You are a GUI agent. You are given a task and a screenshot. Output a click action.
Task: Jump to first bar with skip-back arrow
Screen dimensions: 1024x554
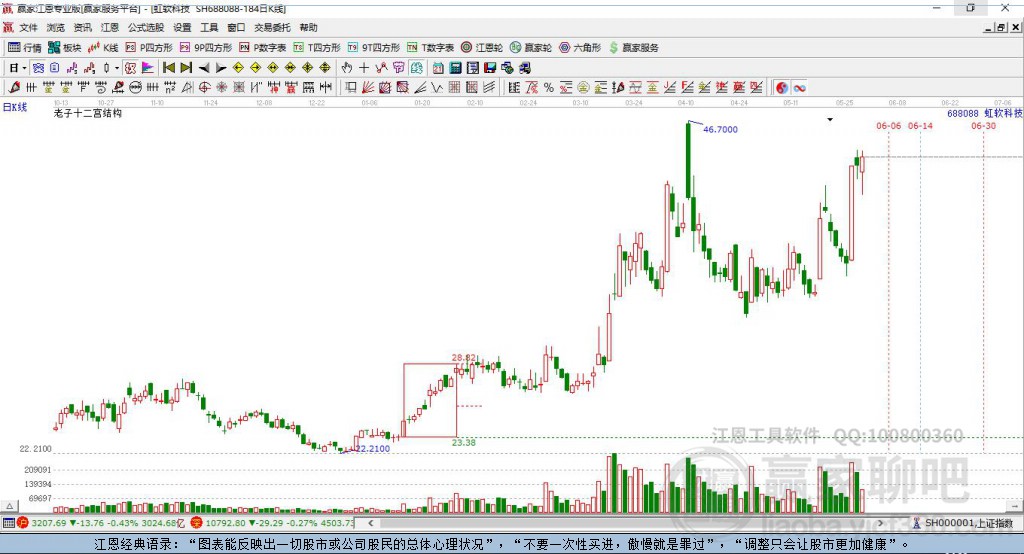pyautogui.click(x=168, y=68)
